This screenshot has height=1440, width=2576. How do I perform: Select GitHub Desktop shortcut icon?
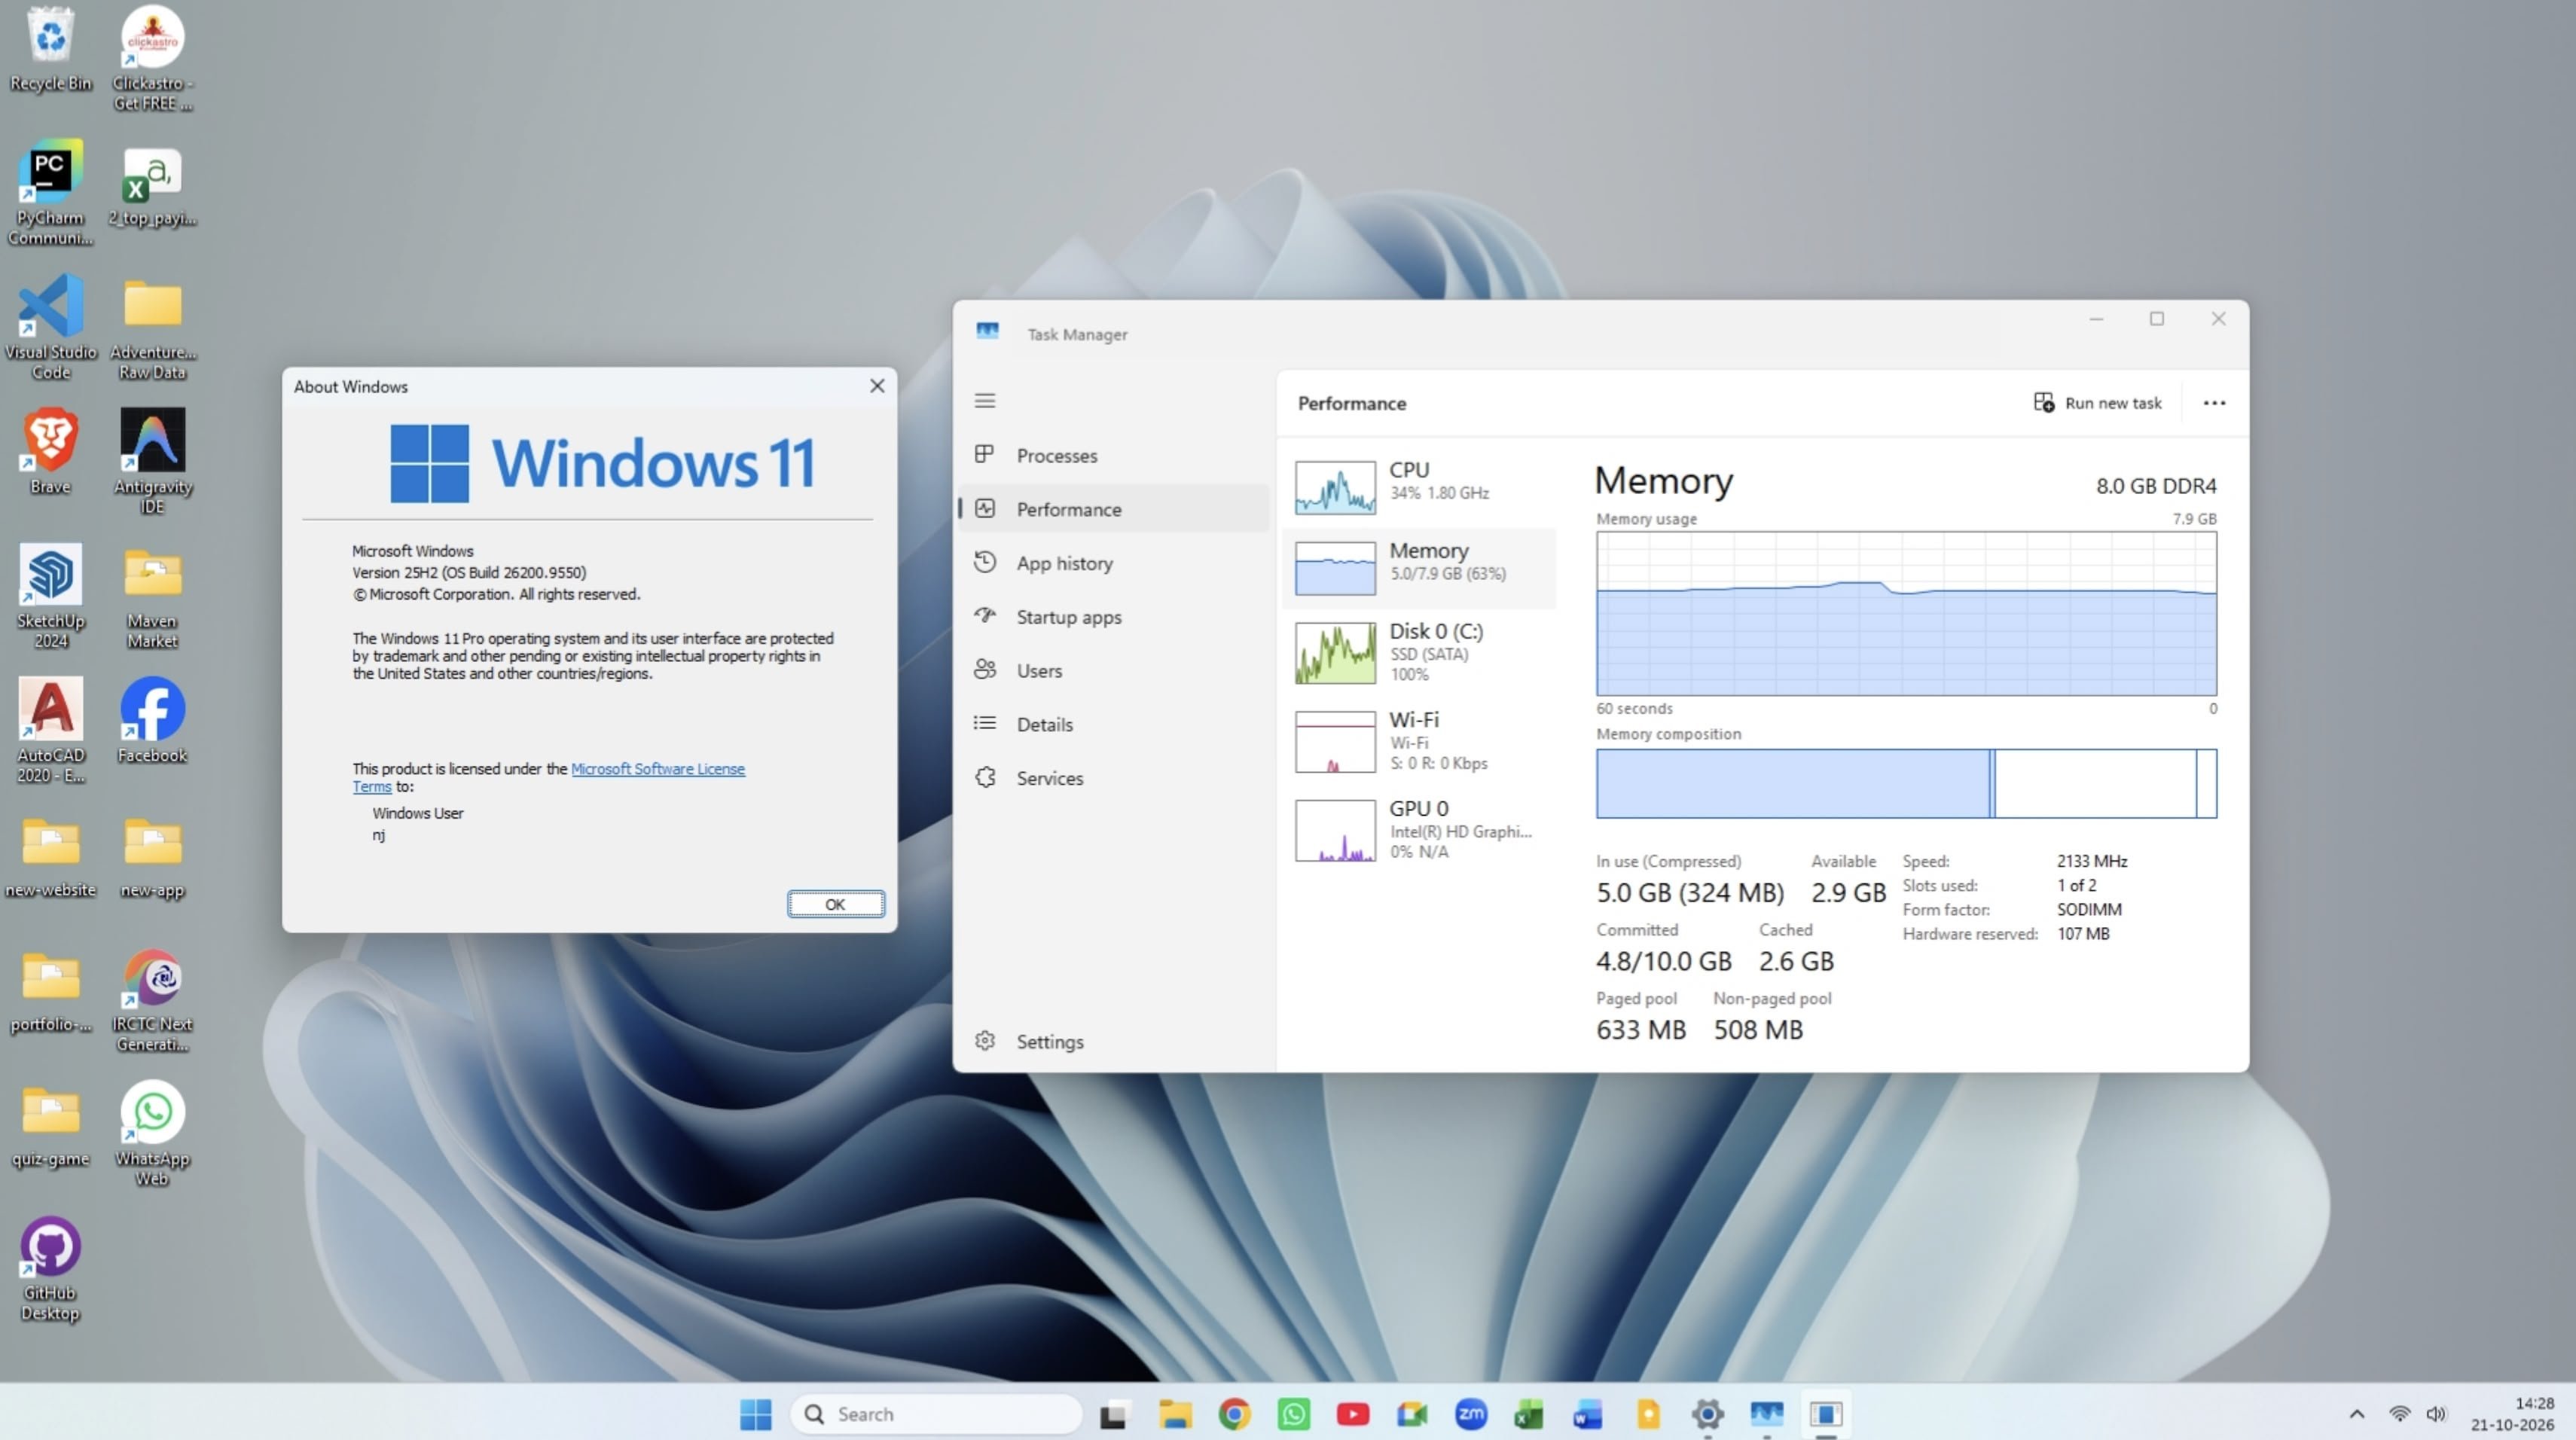(x=50, y=1268)
